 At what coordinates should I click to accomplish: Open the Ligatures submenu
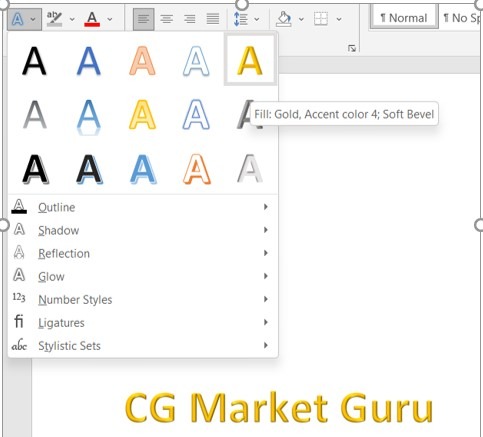pos(143,323)
